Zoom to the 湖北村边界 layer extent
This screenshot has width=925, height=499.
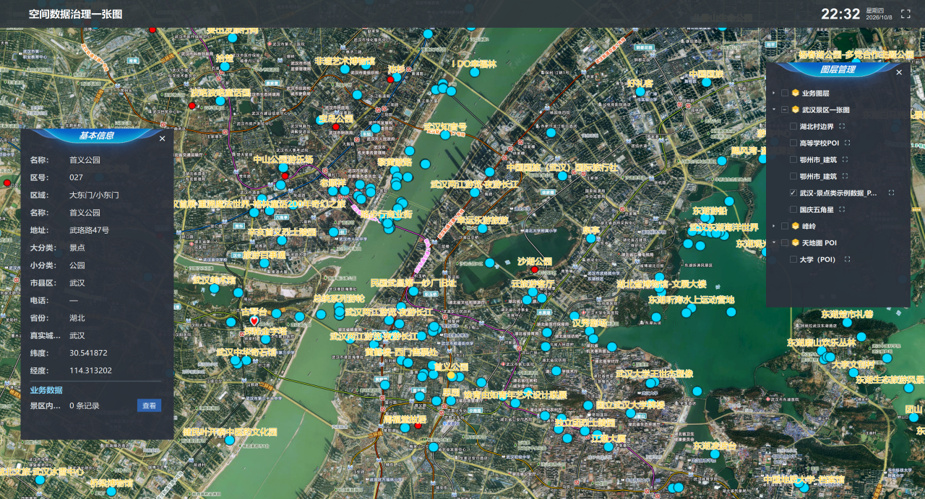(x=842, y=126)
